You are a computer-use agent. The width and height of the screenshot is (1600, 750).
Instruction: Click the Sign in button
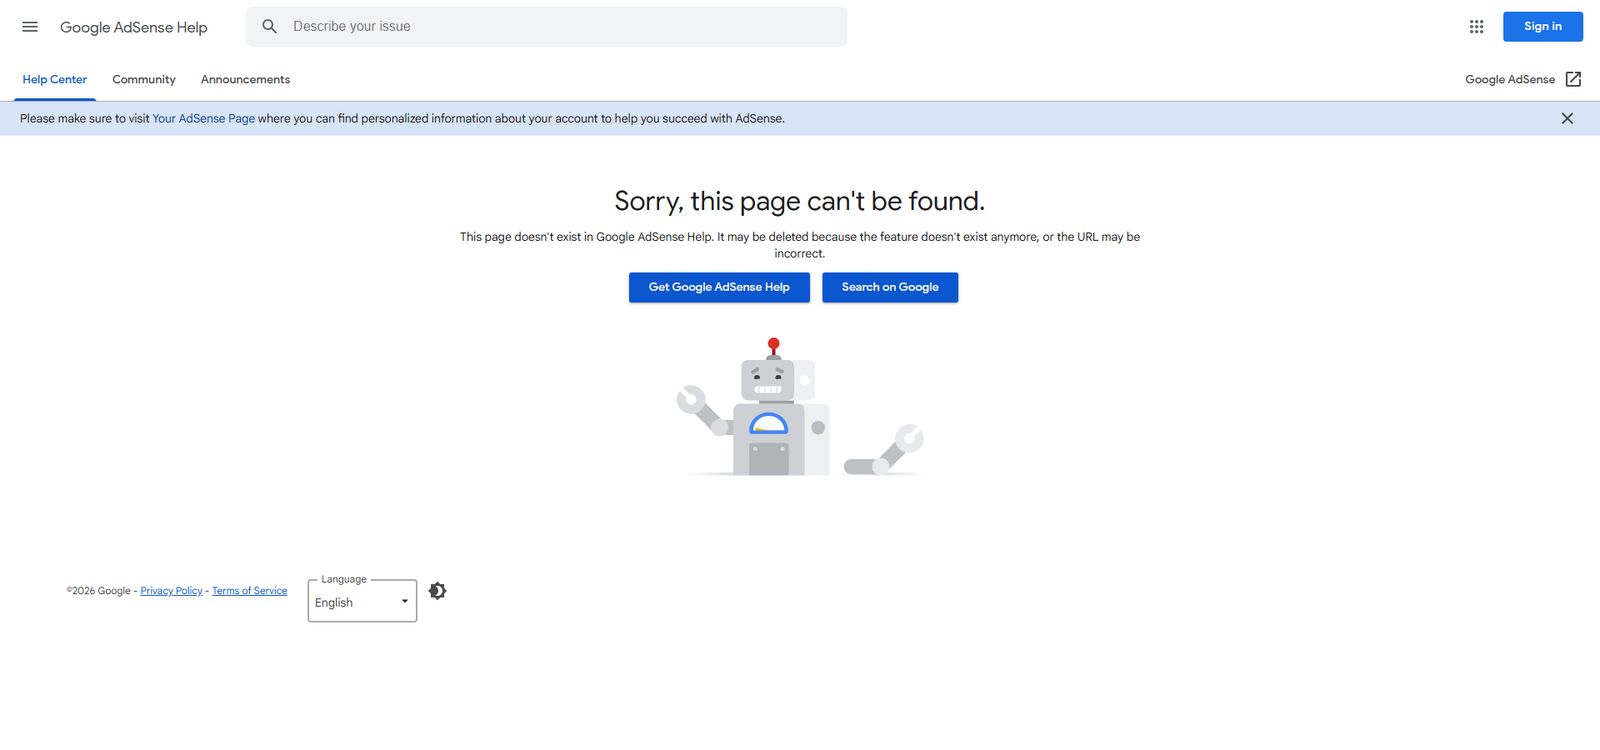tap(1542, 27)
